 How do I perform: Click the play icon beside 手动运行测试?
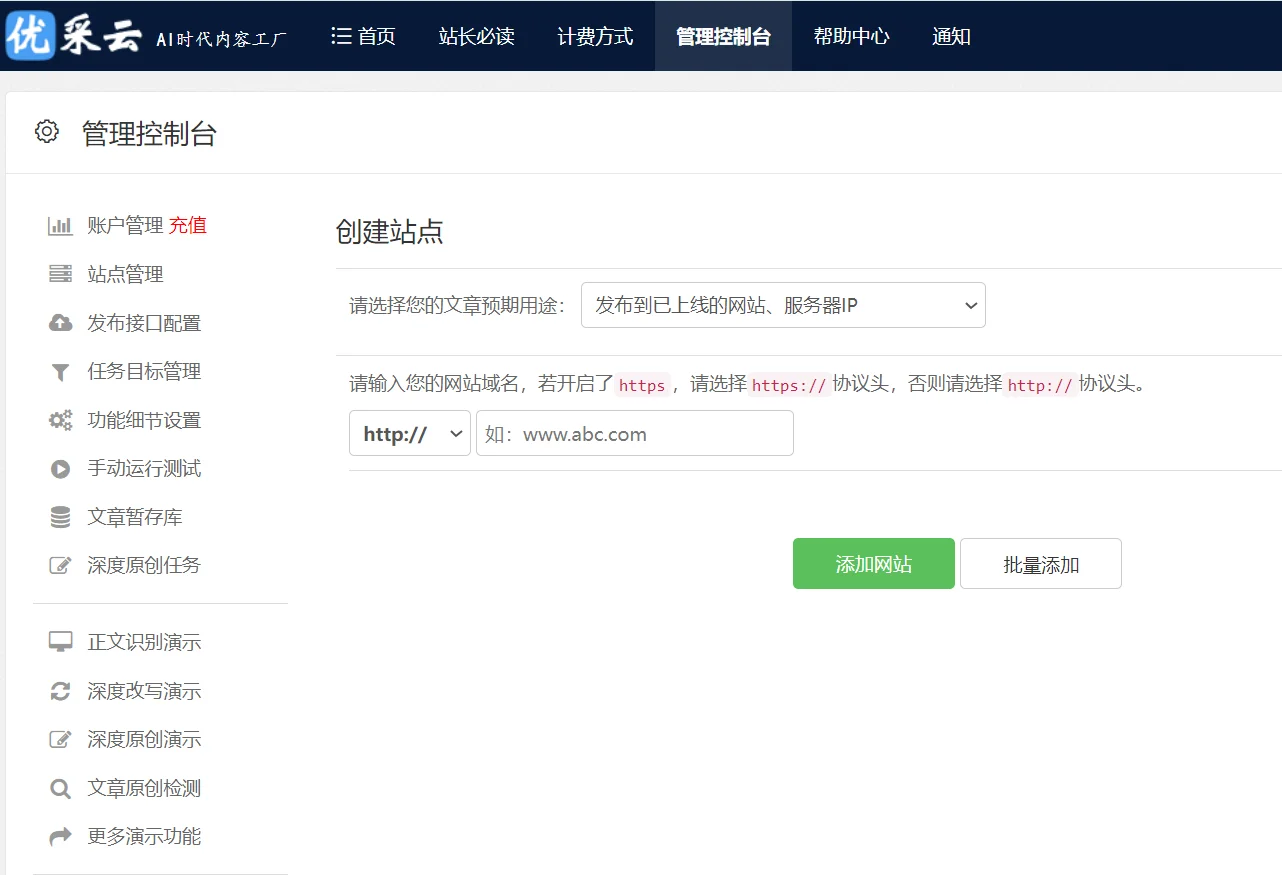(60, 468)
